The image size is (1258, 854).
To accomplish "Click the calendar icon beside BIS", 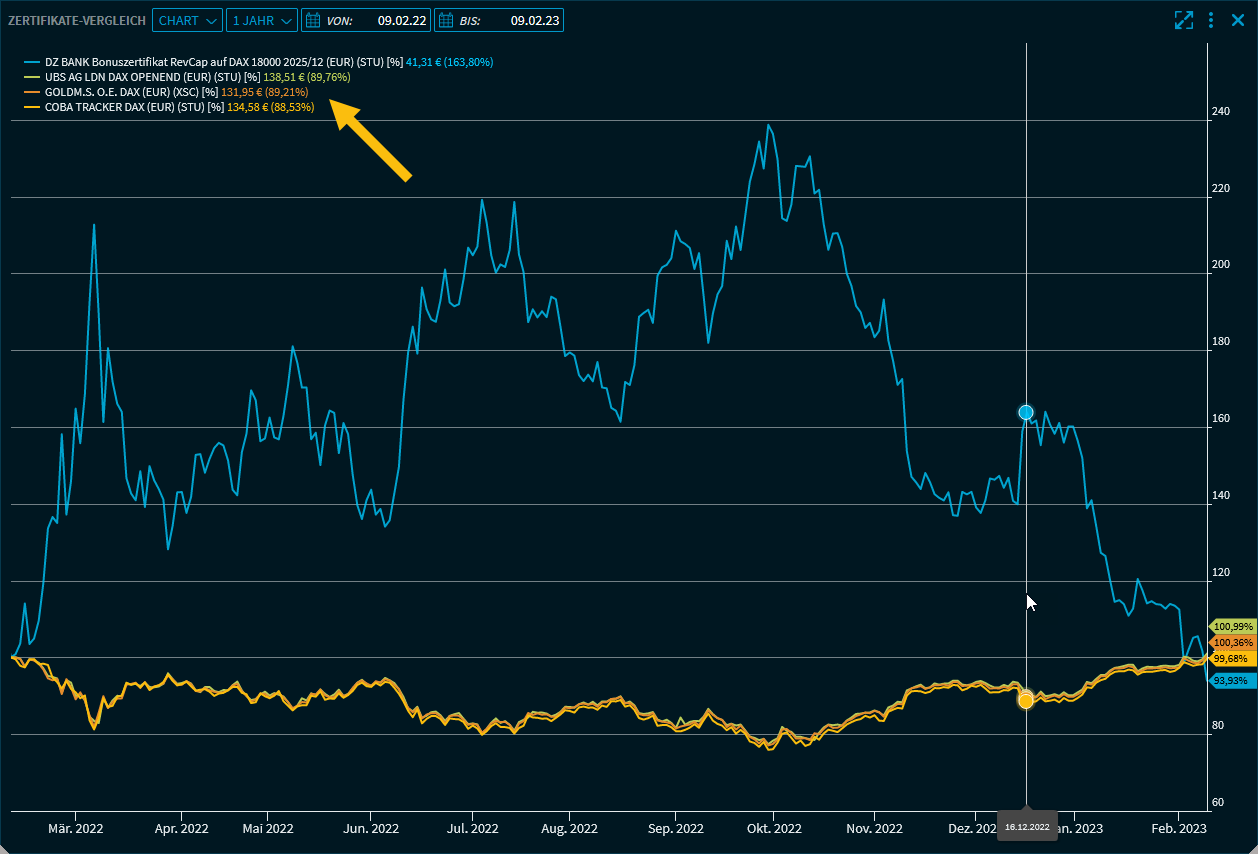I will click(x=446, y=20).
